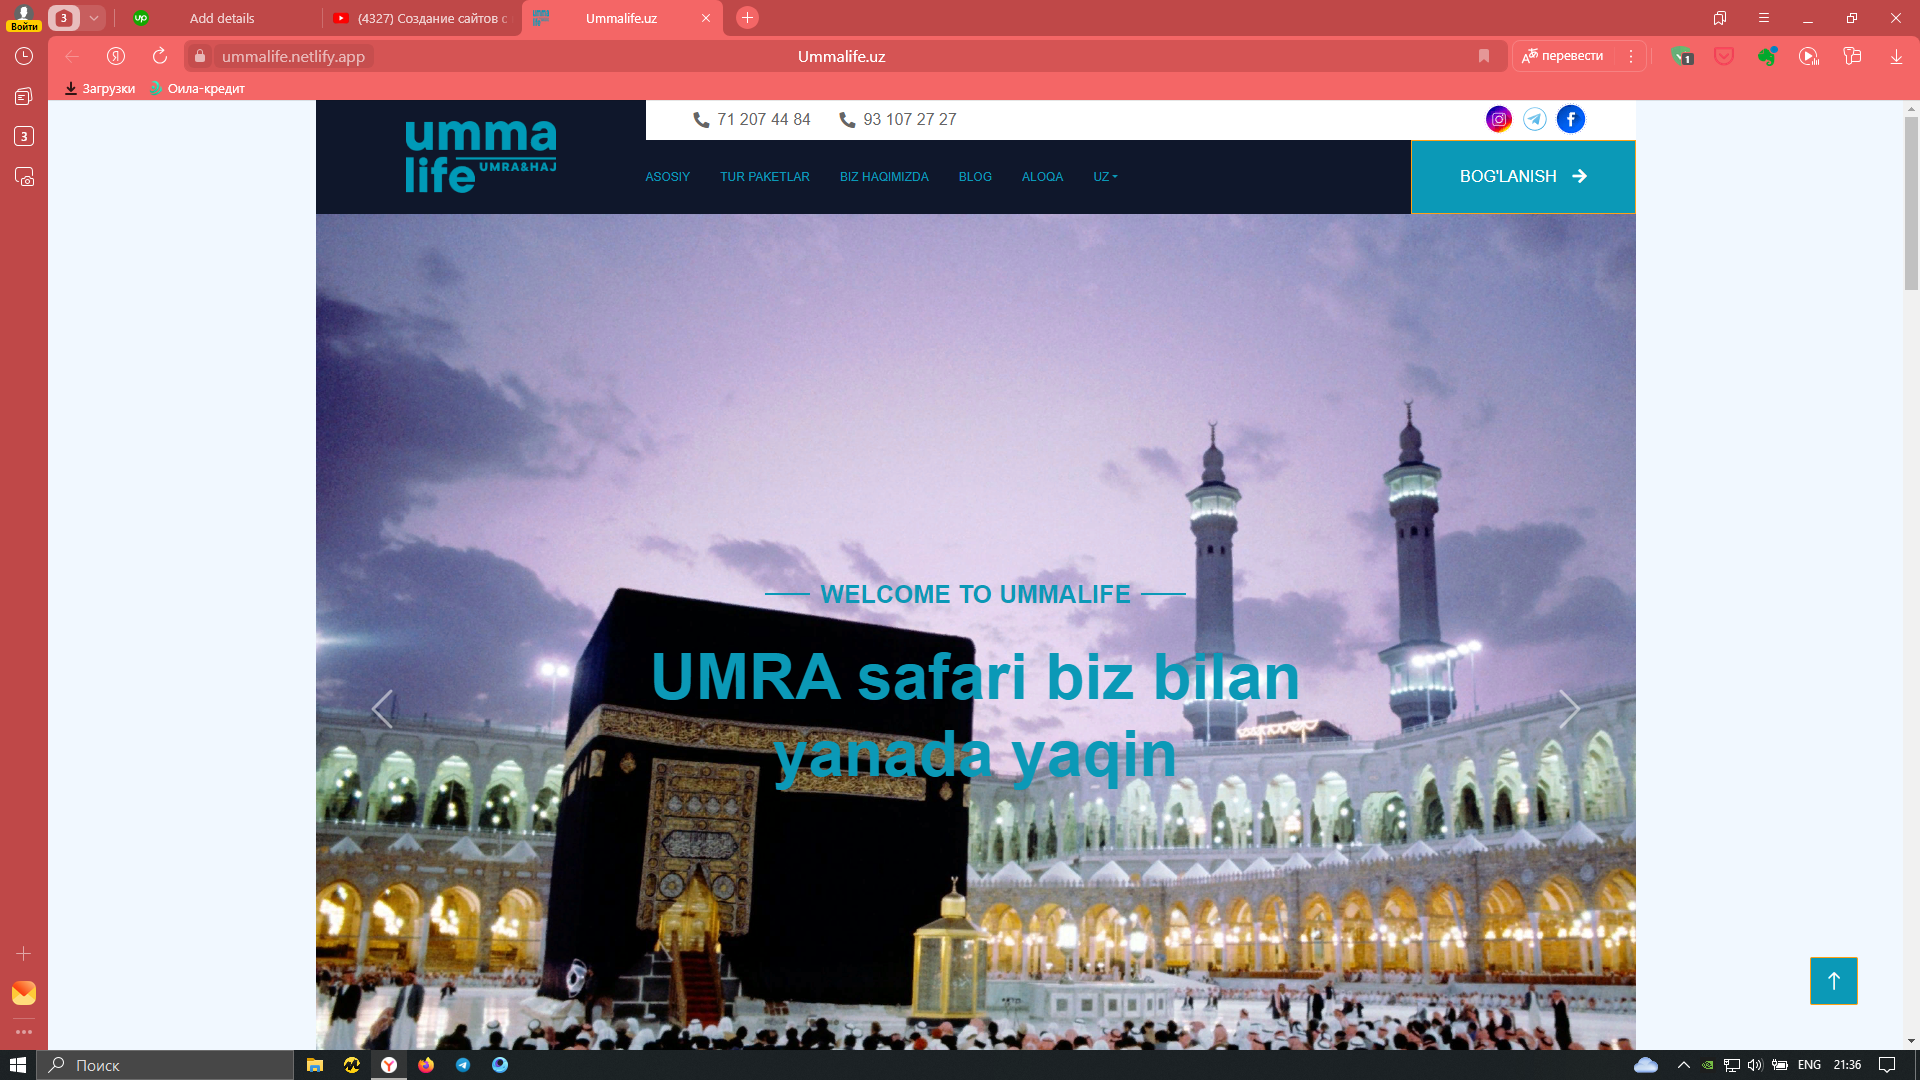This screenshot has height=1080, width=1920.
Task: Open the BIZ HAQIMIZDA menu item
Action: [884, 177]
